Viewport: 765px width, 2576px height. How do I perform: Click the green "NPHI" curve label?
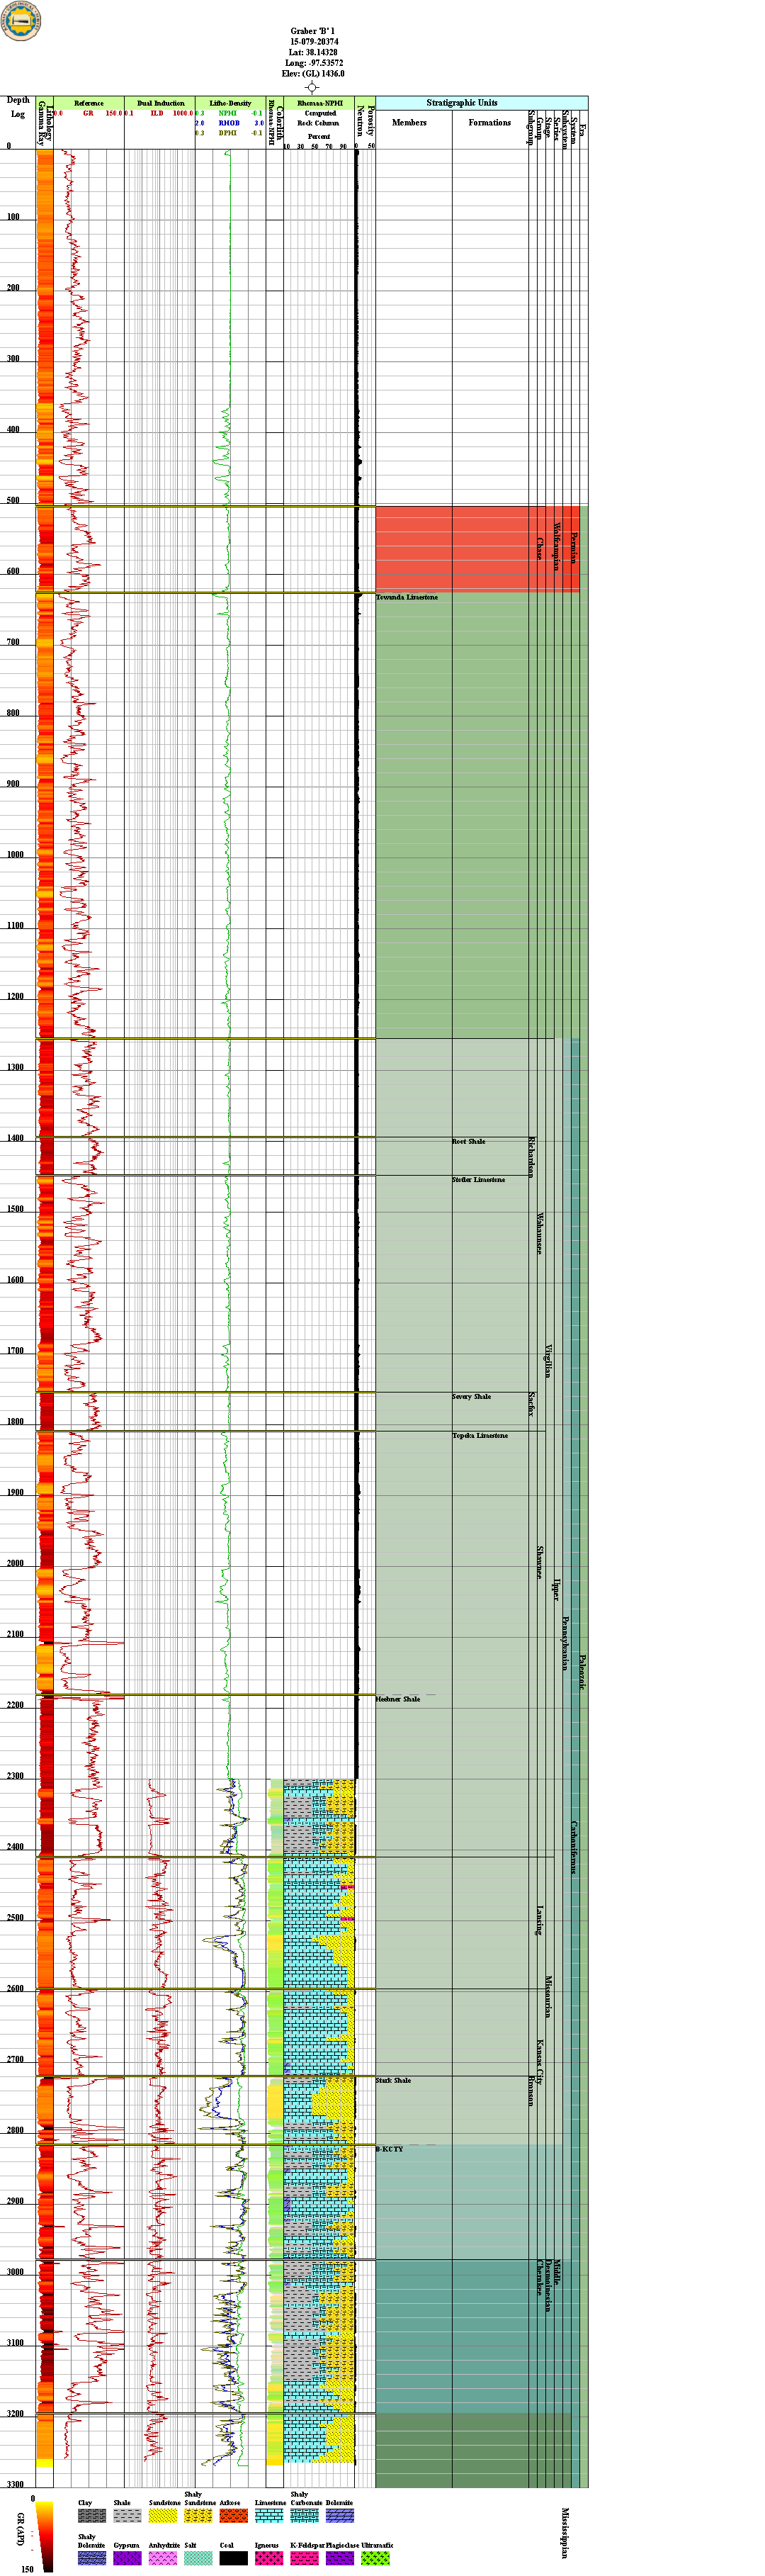[x=228, y=113]
